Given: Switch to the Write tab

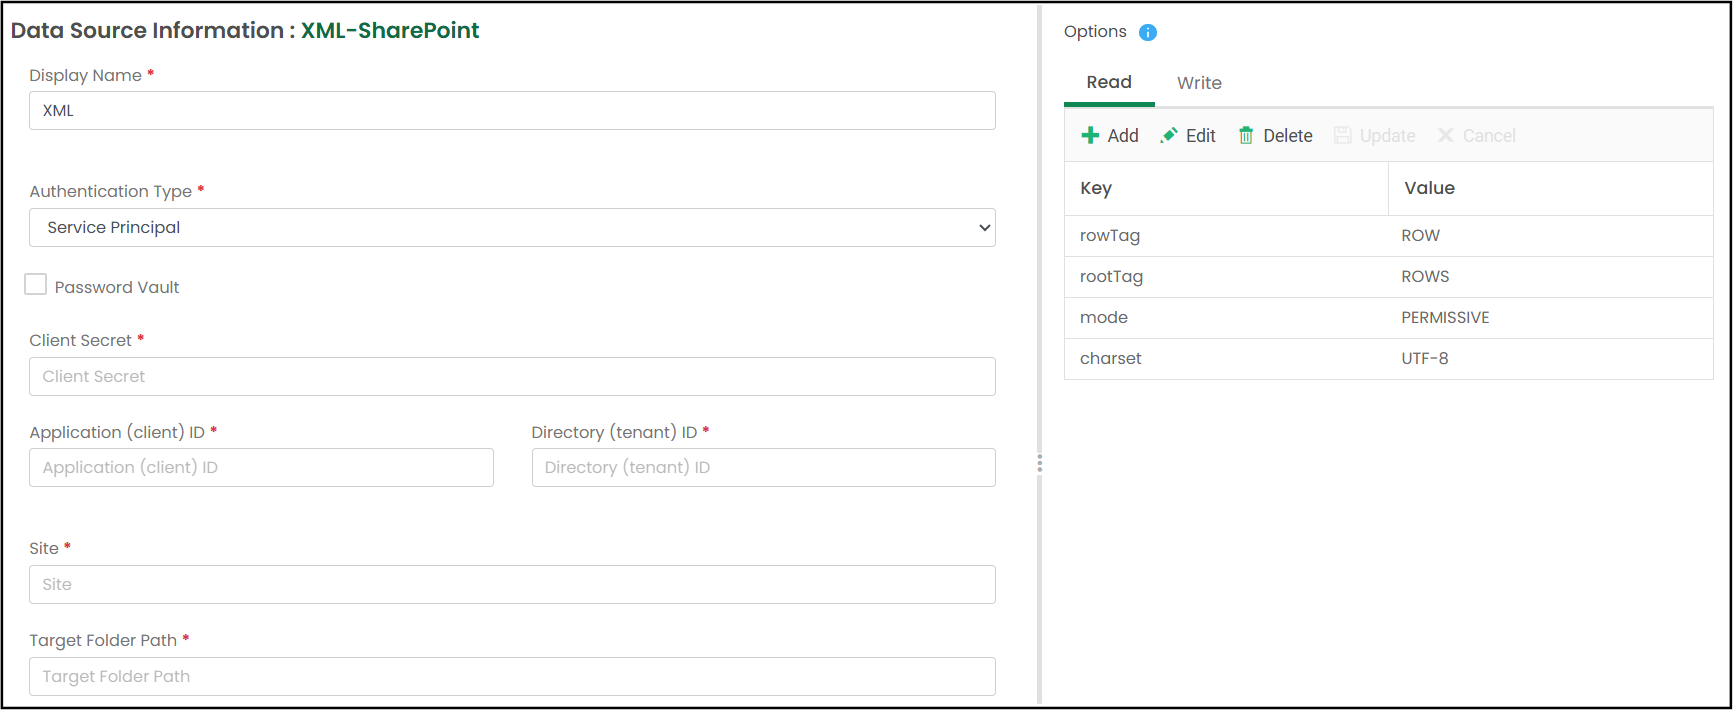Looking at the screenshot, I should click(x=1199, y=83).
